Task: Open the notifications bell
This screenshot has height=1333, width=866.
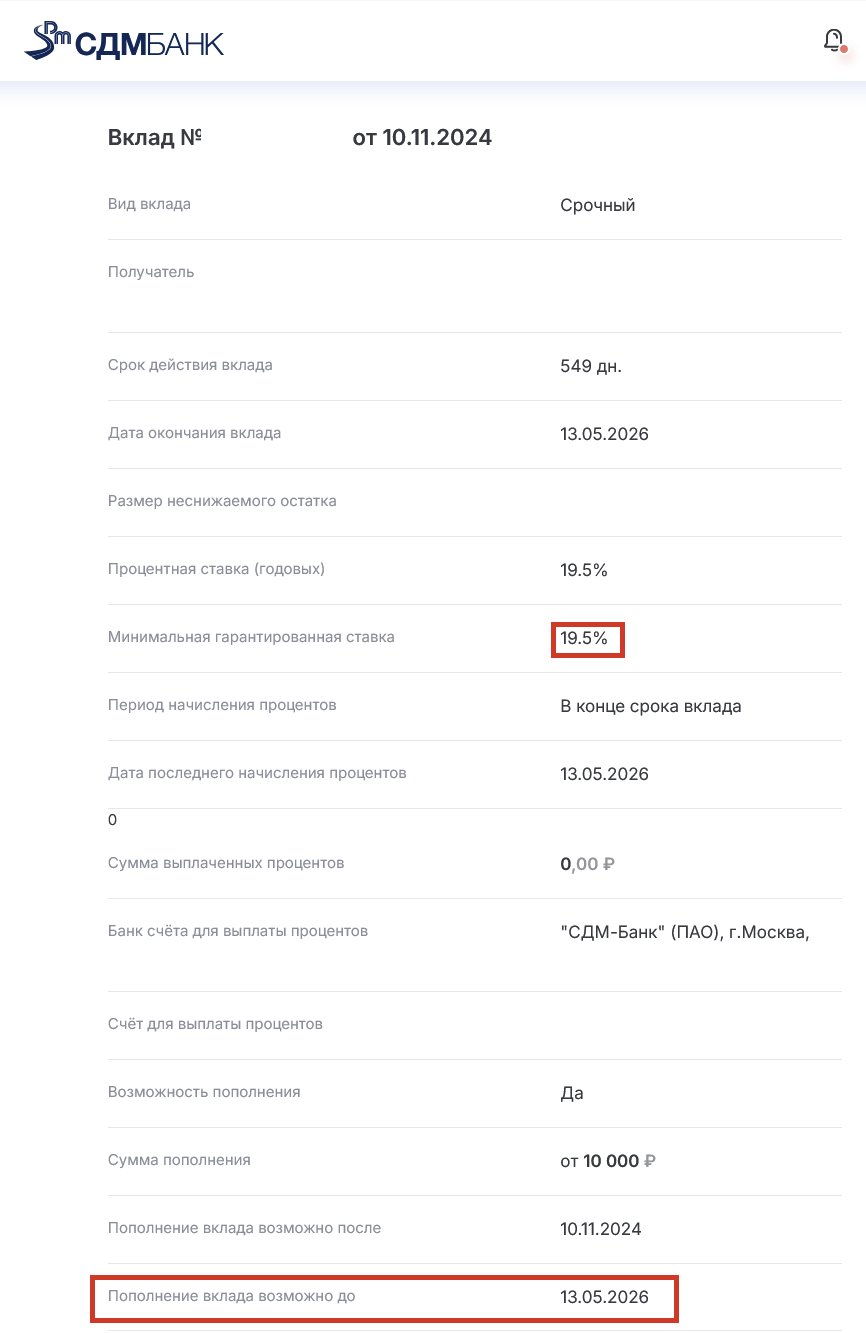Action: click(x=833, y=40)
